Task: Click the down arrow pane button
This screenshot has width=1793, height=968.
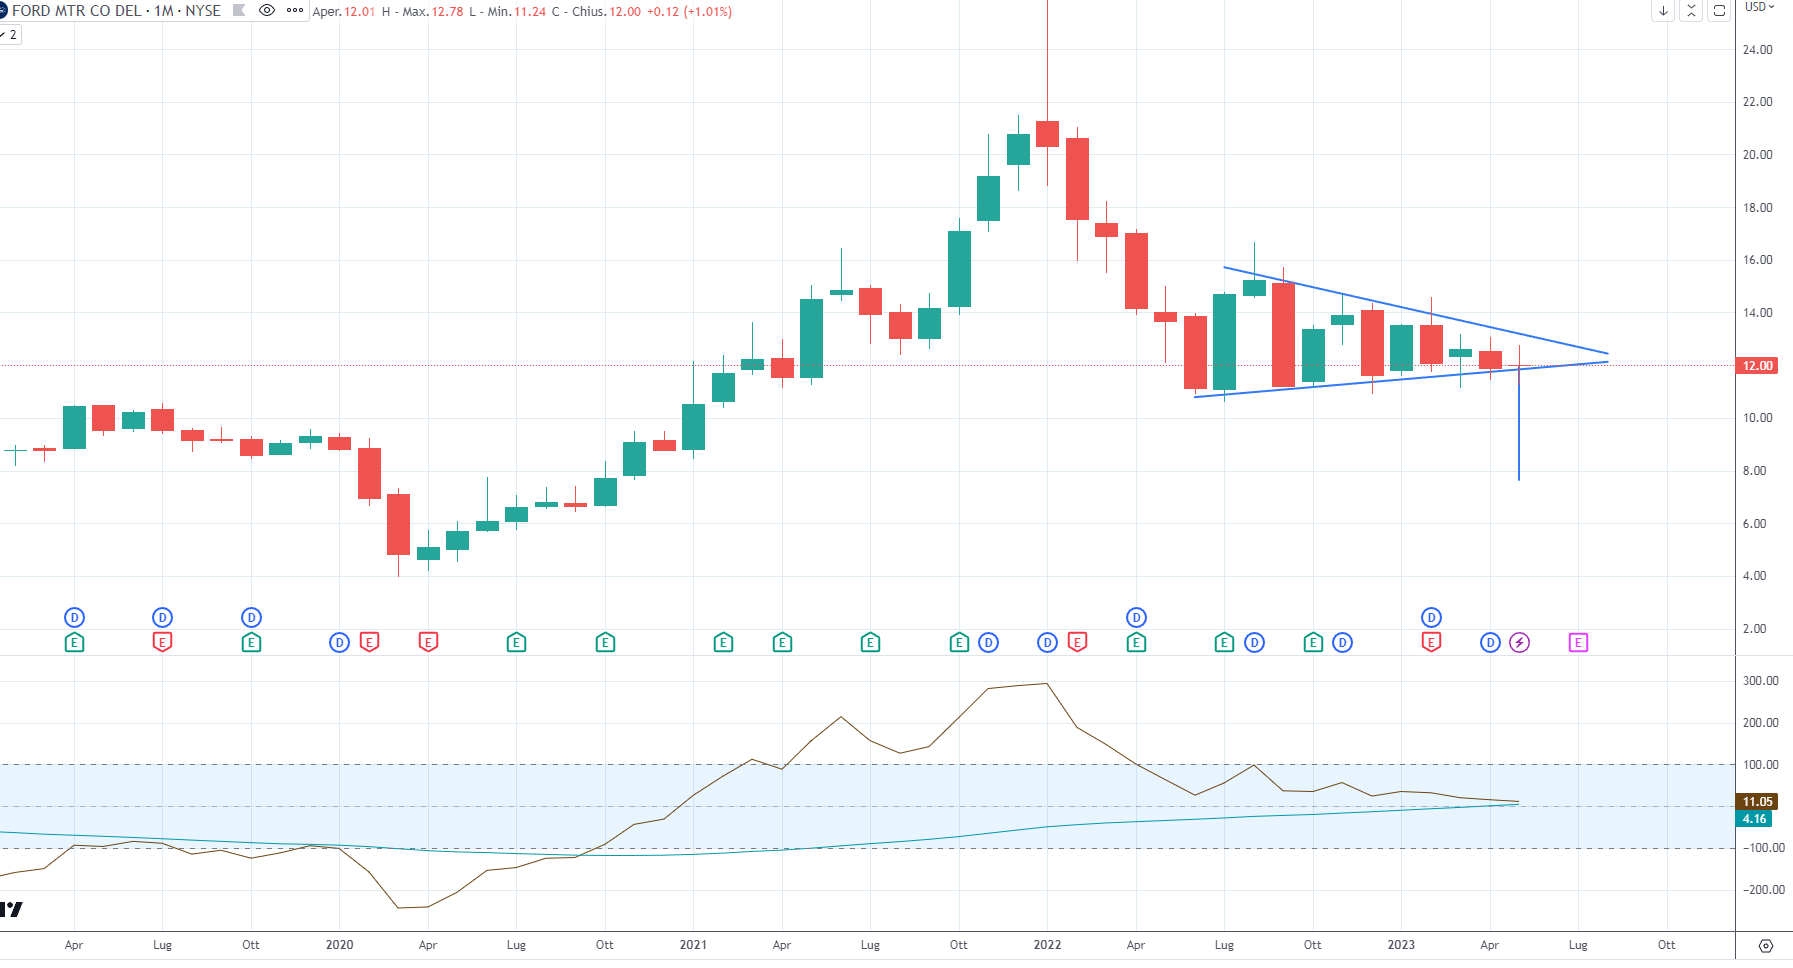Action: click(1663, 11)
